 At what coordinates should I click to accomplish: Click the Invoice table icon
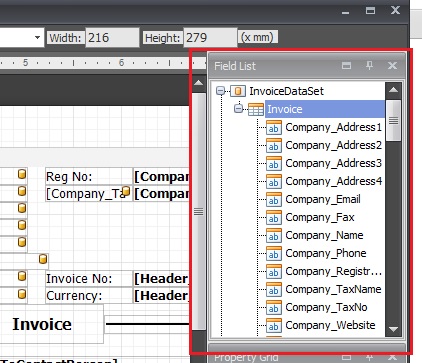256,109
